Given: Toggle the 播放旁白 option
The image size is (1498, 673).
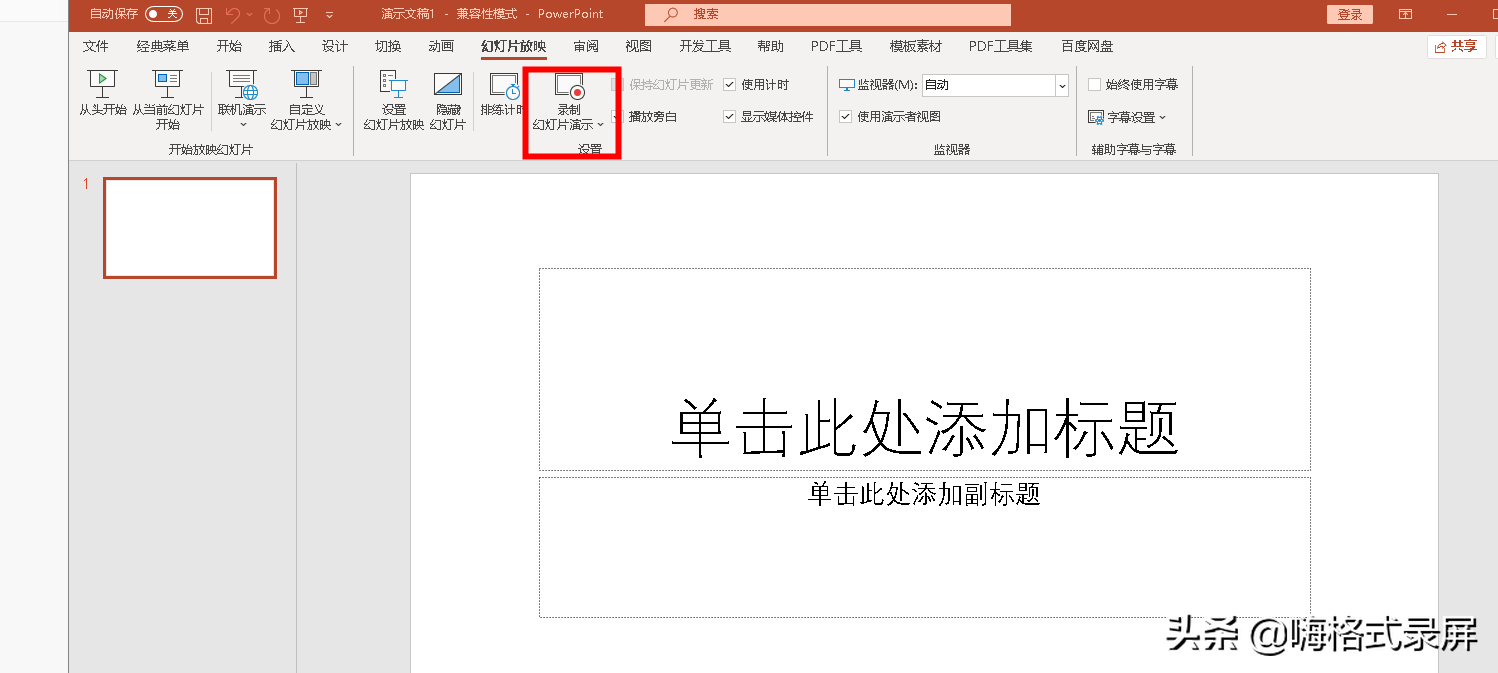Looking at the screenshot, I should pos(645,117).
